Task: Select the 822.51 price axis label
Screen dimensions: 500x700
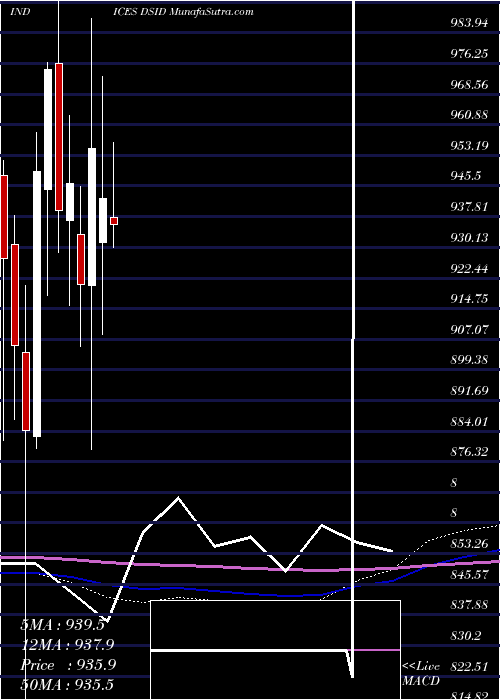Action: [469, 666]
